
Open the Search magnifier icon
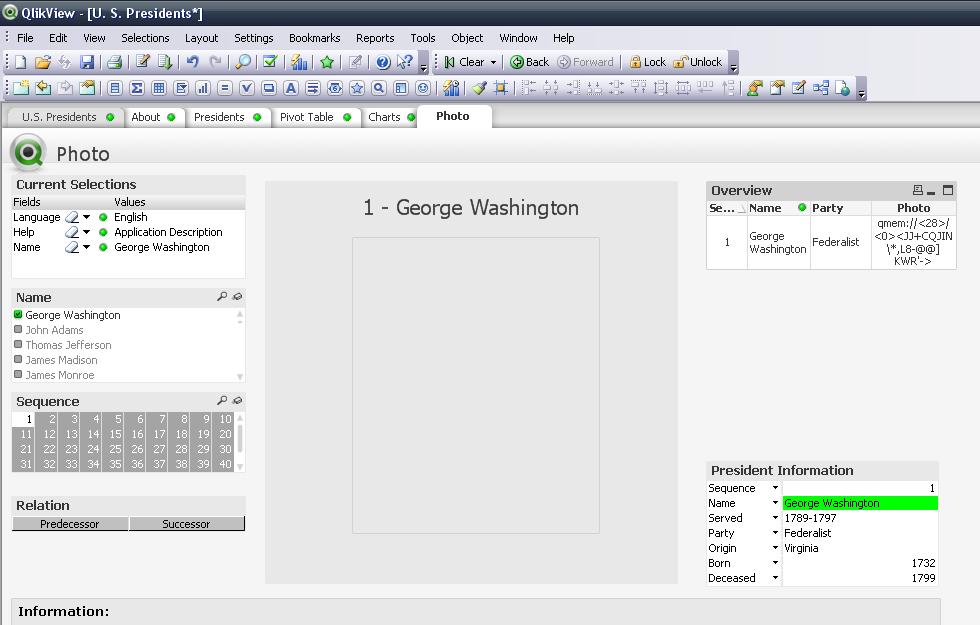[243, 62]
